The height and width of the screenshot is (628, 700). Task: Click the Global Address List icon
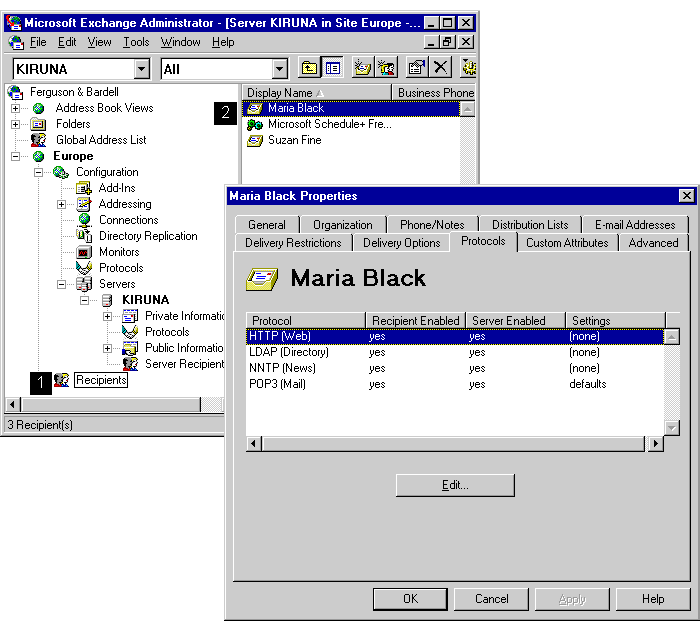click(x=38, y=140)
